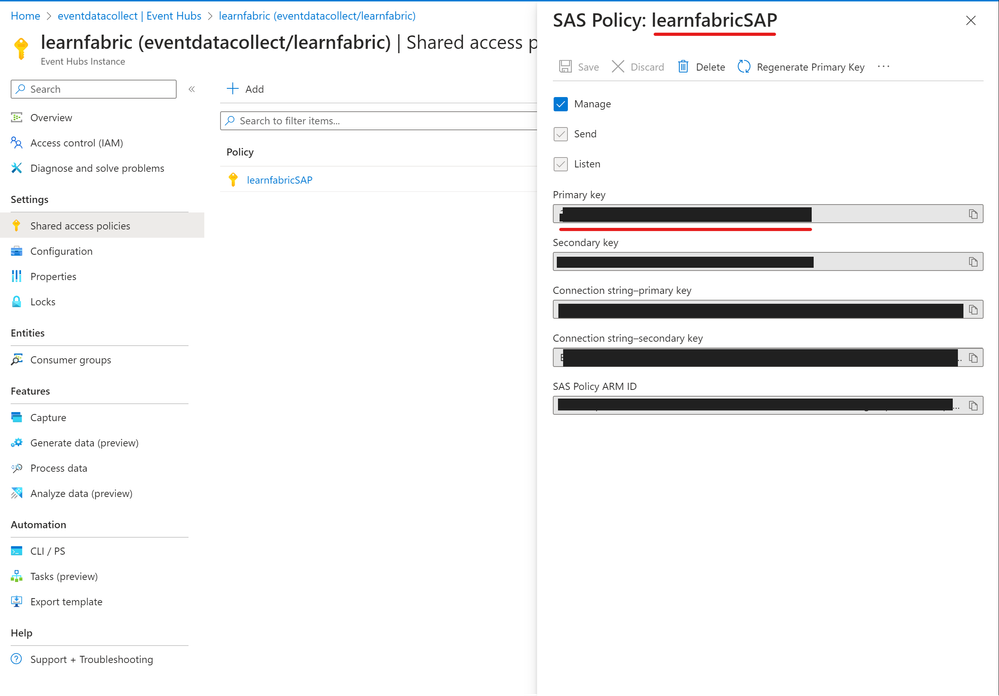Open the learnfabricSAP policy link

click(x=280, y=180)
